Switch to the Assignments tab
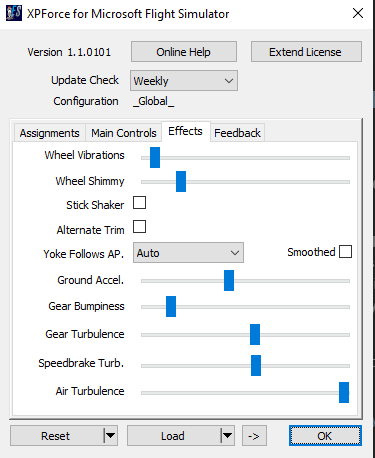 [x=49, y=133]
